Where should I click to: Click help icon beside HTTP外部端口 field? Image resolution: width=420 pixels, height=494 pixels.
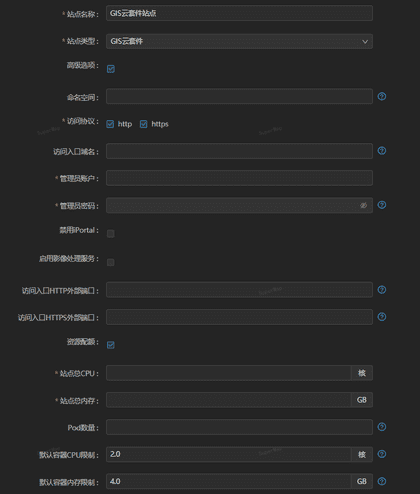382,290
